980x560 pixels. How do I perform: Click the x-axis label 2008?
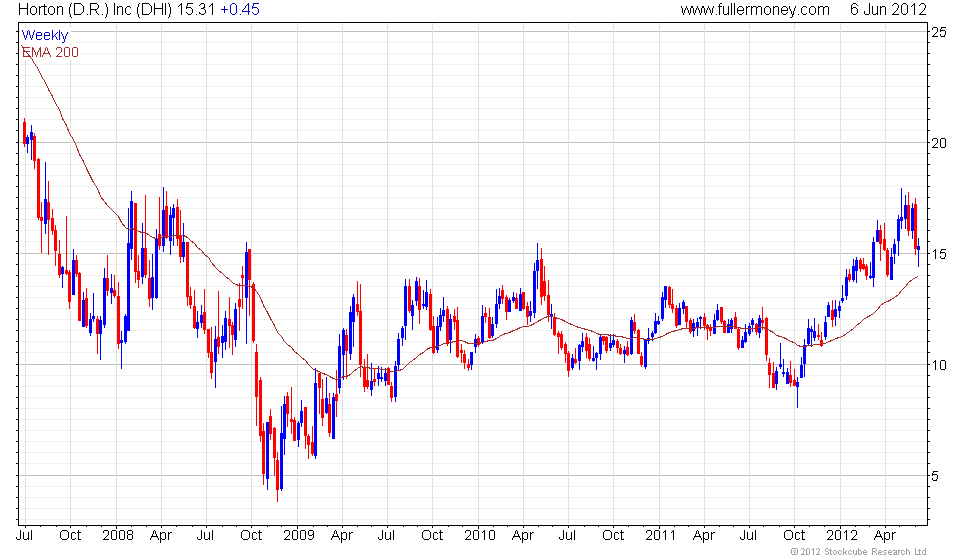(118, 536)
